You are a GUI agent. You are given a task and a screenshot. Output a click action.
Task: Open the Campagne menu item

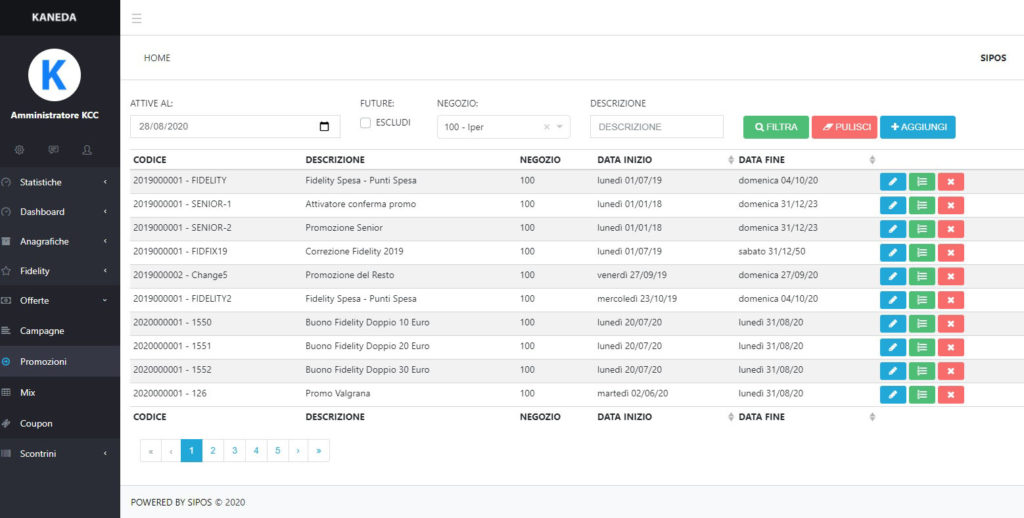pos(42,330)
